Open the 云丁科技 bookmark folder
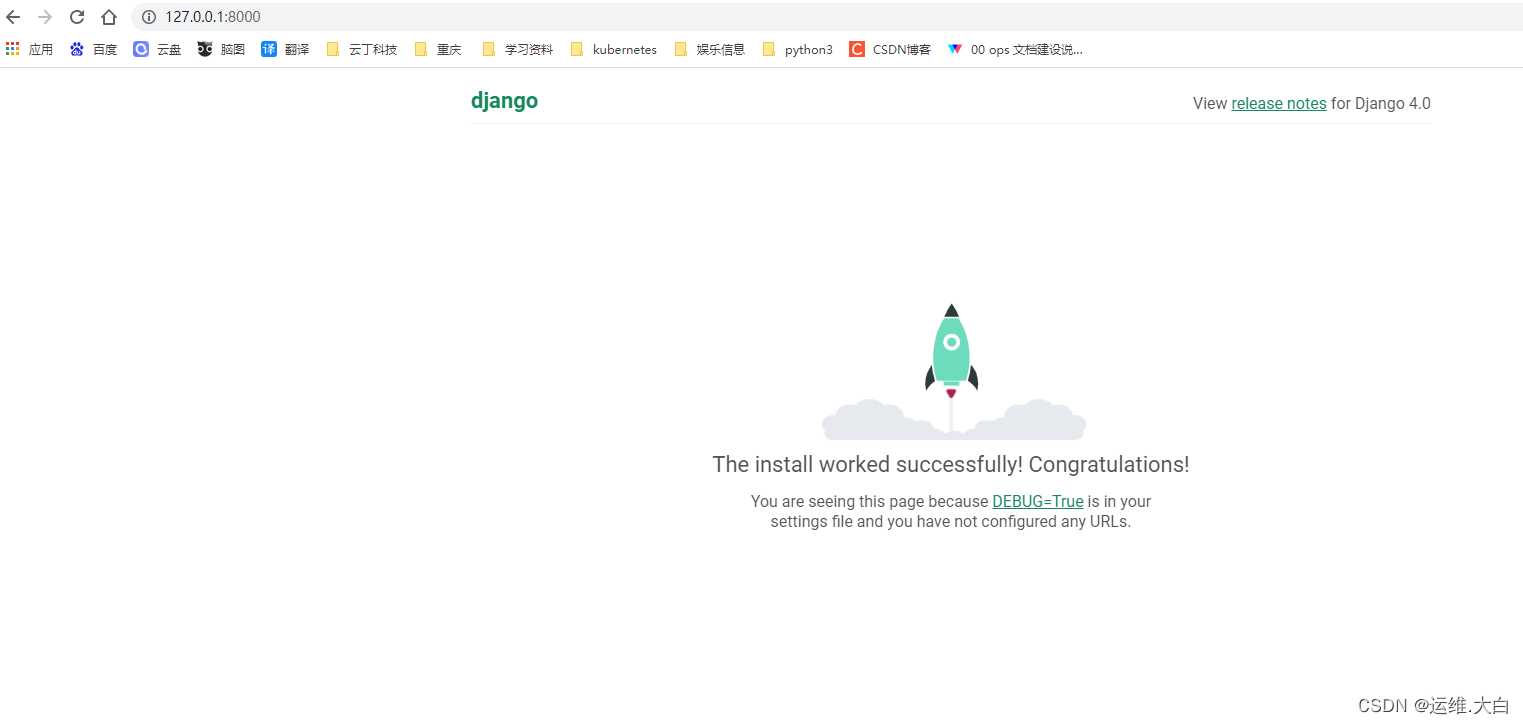1523x724 pixels. coord(362,49)
